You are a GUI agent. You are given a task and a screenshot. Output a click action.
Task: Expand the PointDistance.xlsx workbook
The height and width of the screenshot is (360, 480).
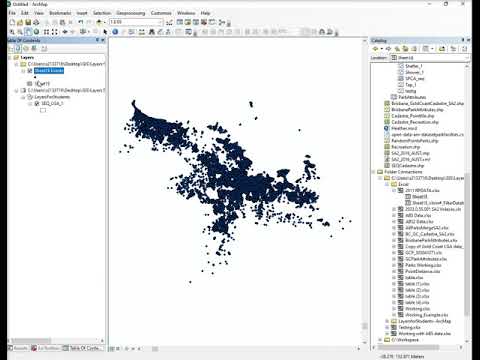394,272
